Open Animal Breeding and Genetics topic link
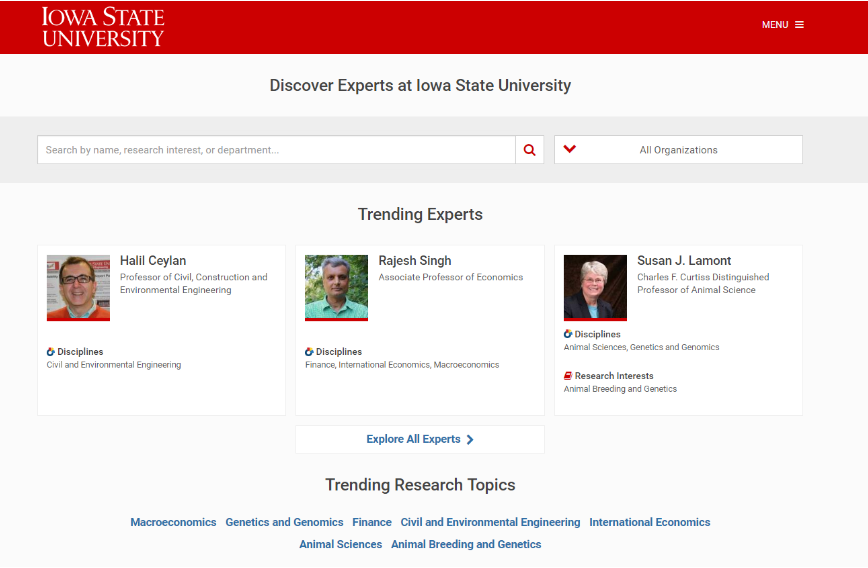868x568 pixels. coord(466,545)
